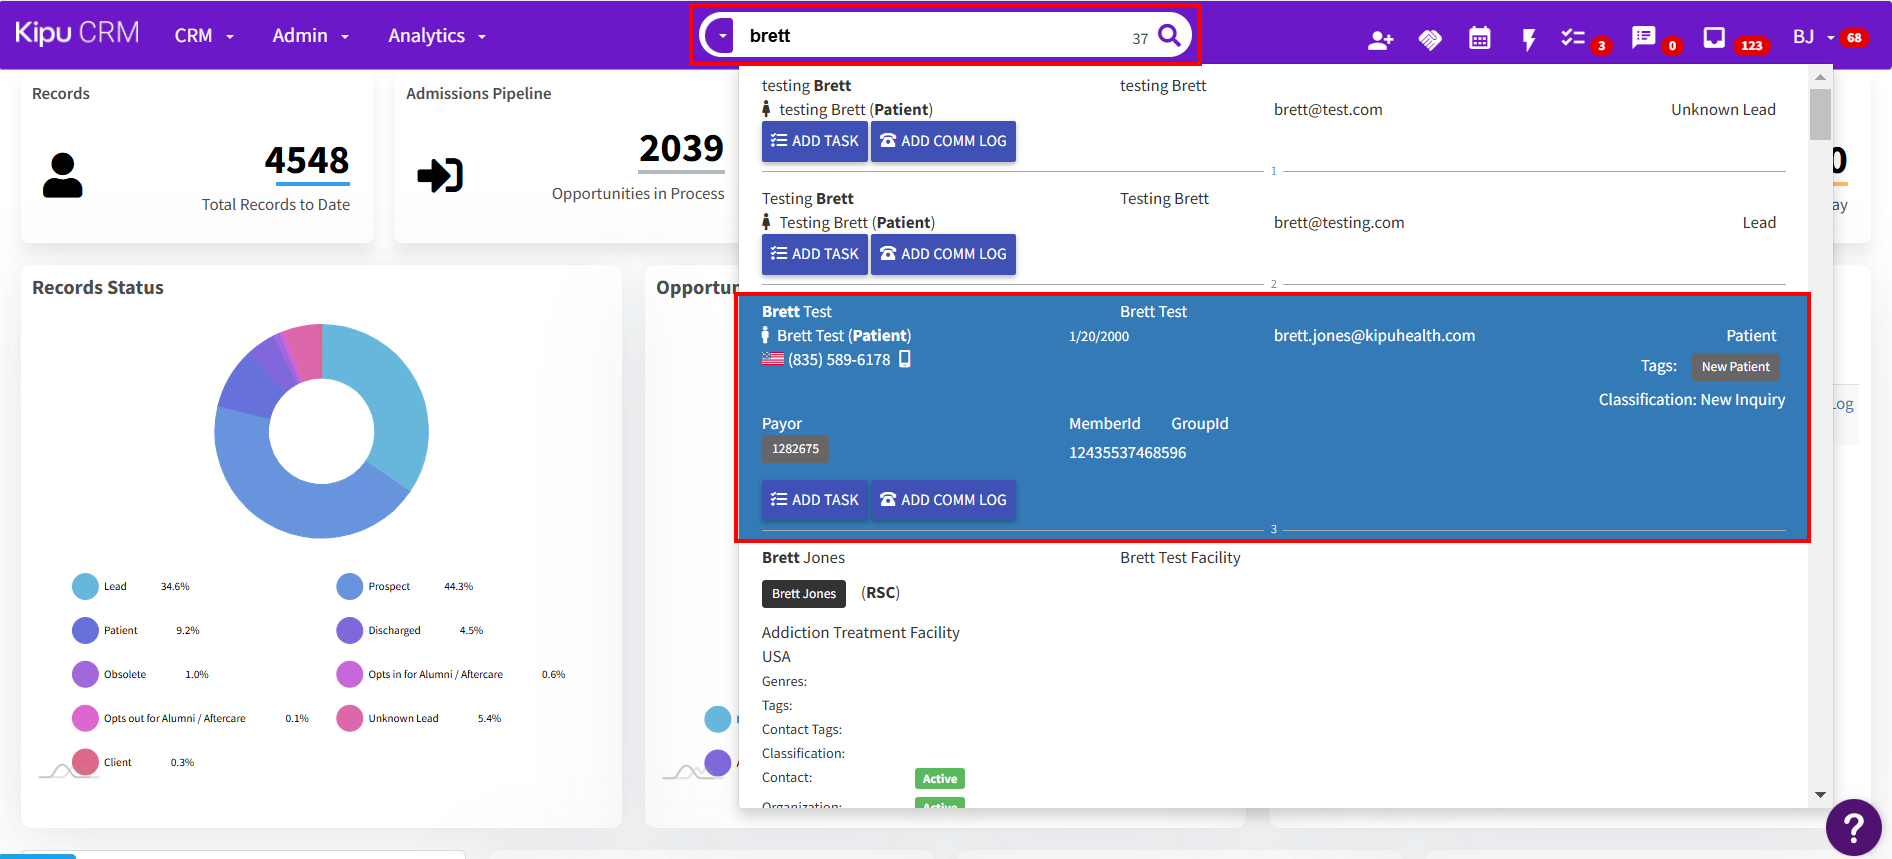
Task: Click the purple help question mark
Action: tap(1853, 828)
